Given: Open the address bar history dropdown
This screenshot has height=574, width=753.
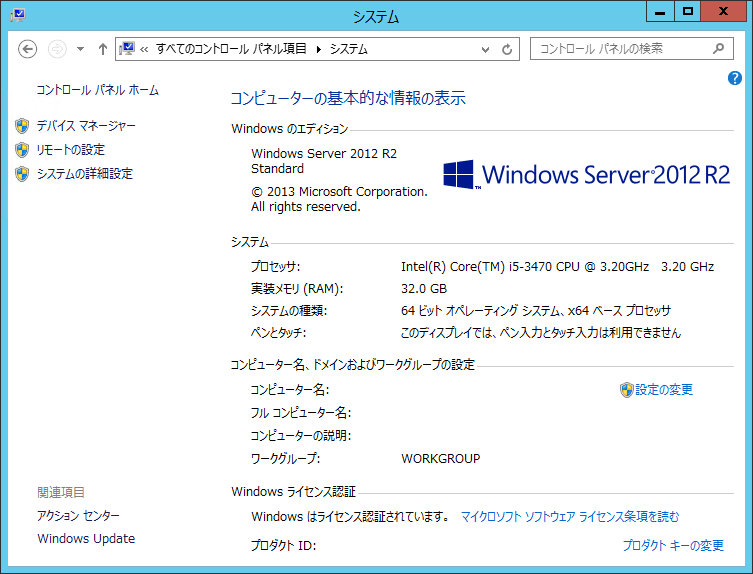Looking at the screenshot, I should (x=486, y=49).
